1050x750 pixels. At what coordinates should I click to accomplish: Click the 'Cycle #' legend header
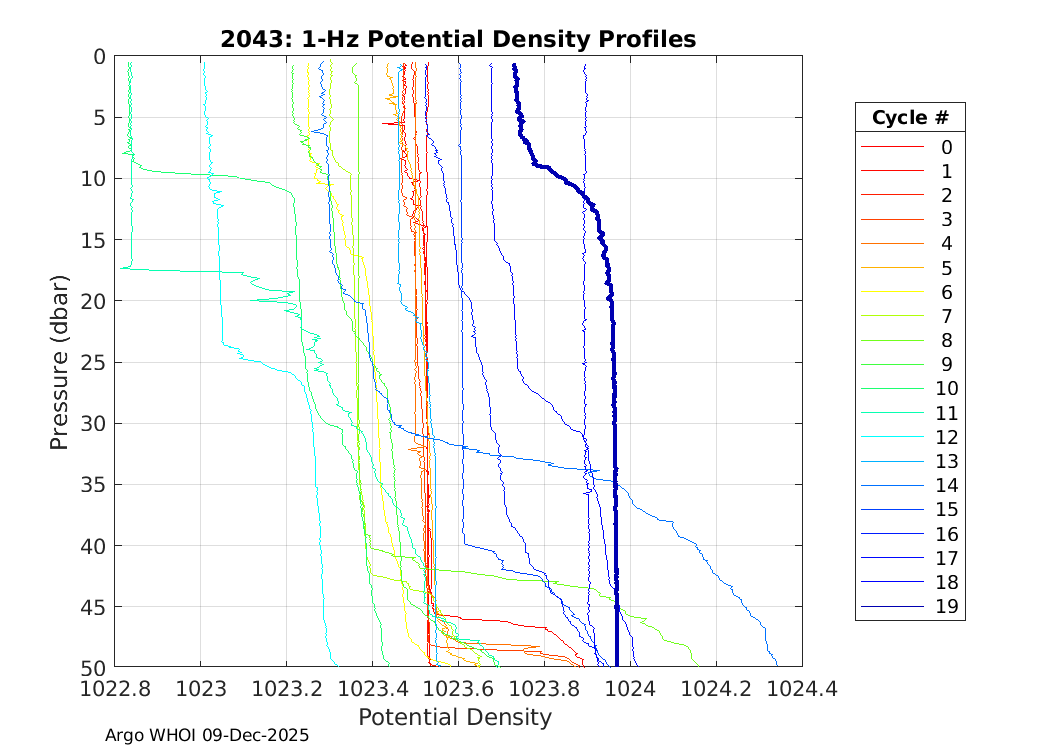910,118
